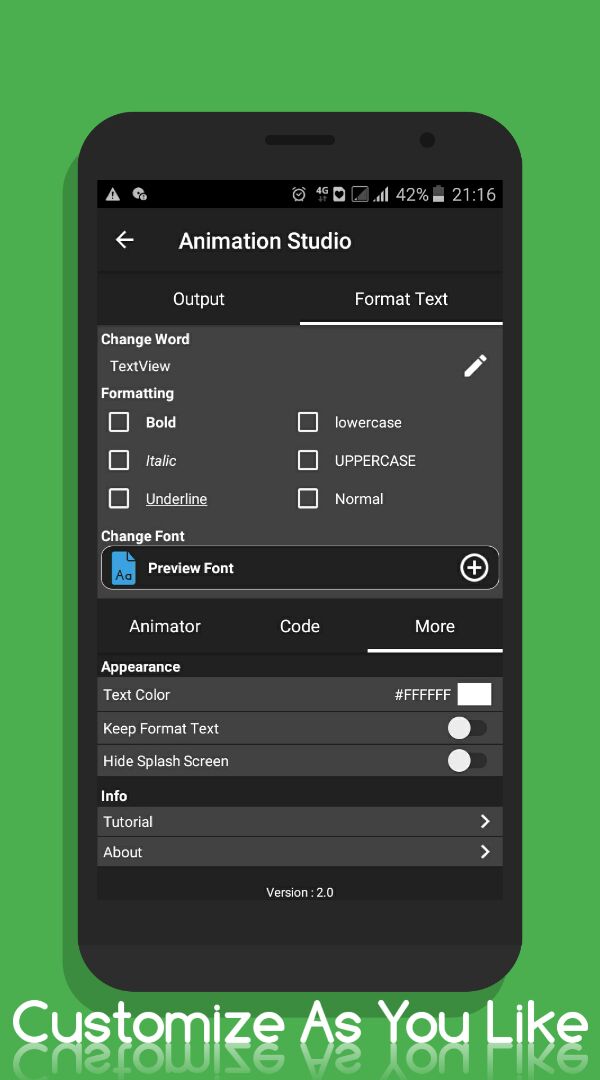Turn on Hide Splash Screen switch

466,761
